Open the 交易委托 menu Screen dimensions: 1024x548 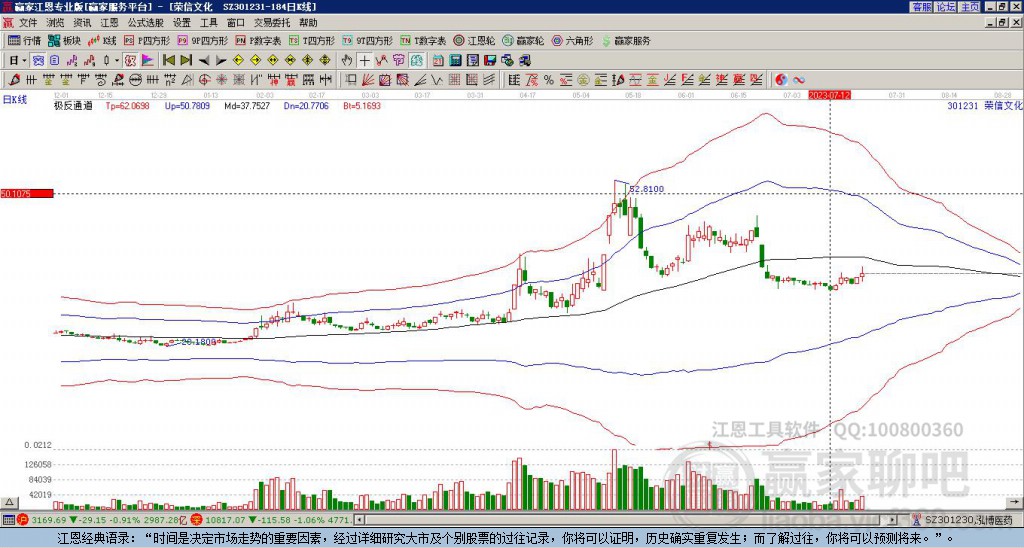[272, 23]
